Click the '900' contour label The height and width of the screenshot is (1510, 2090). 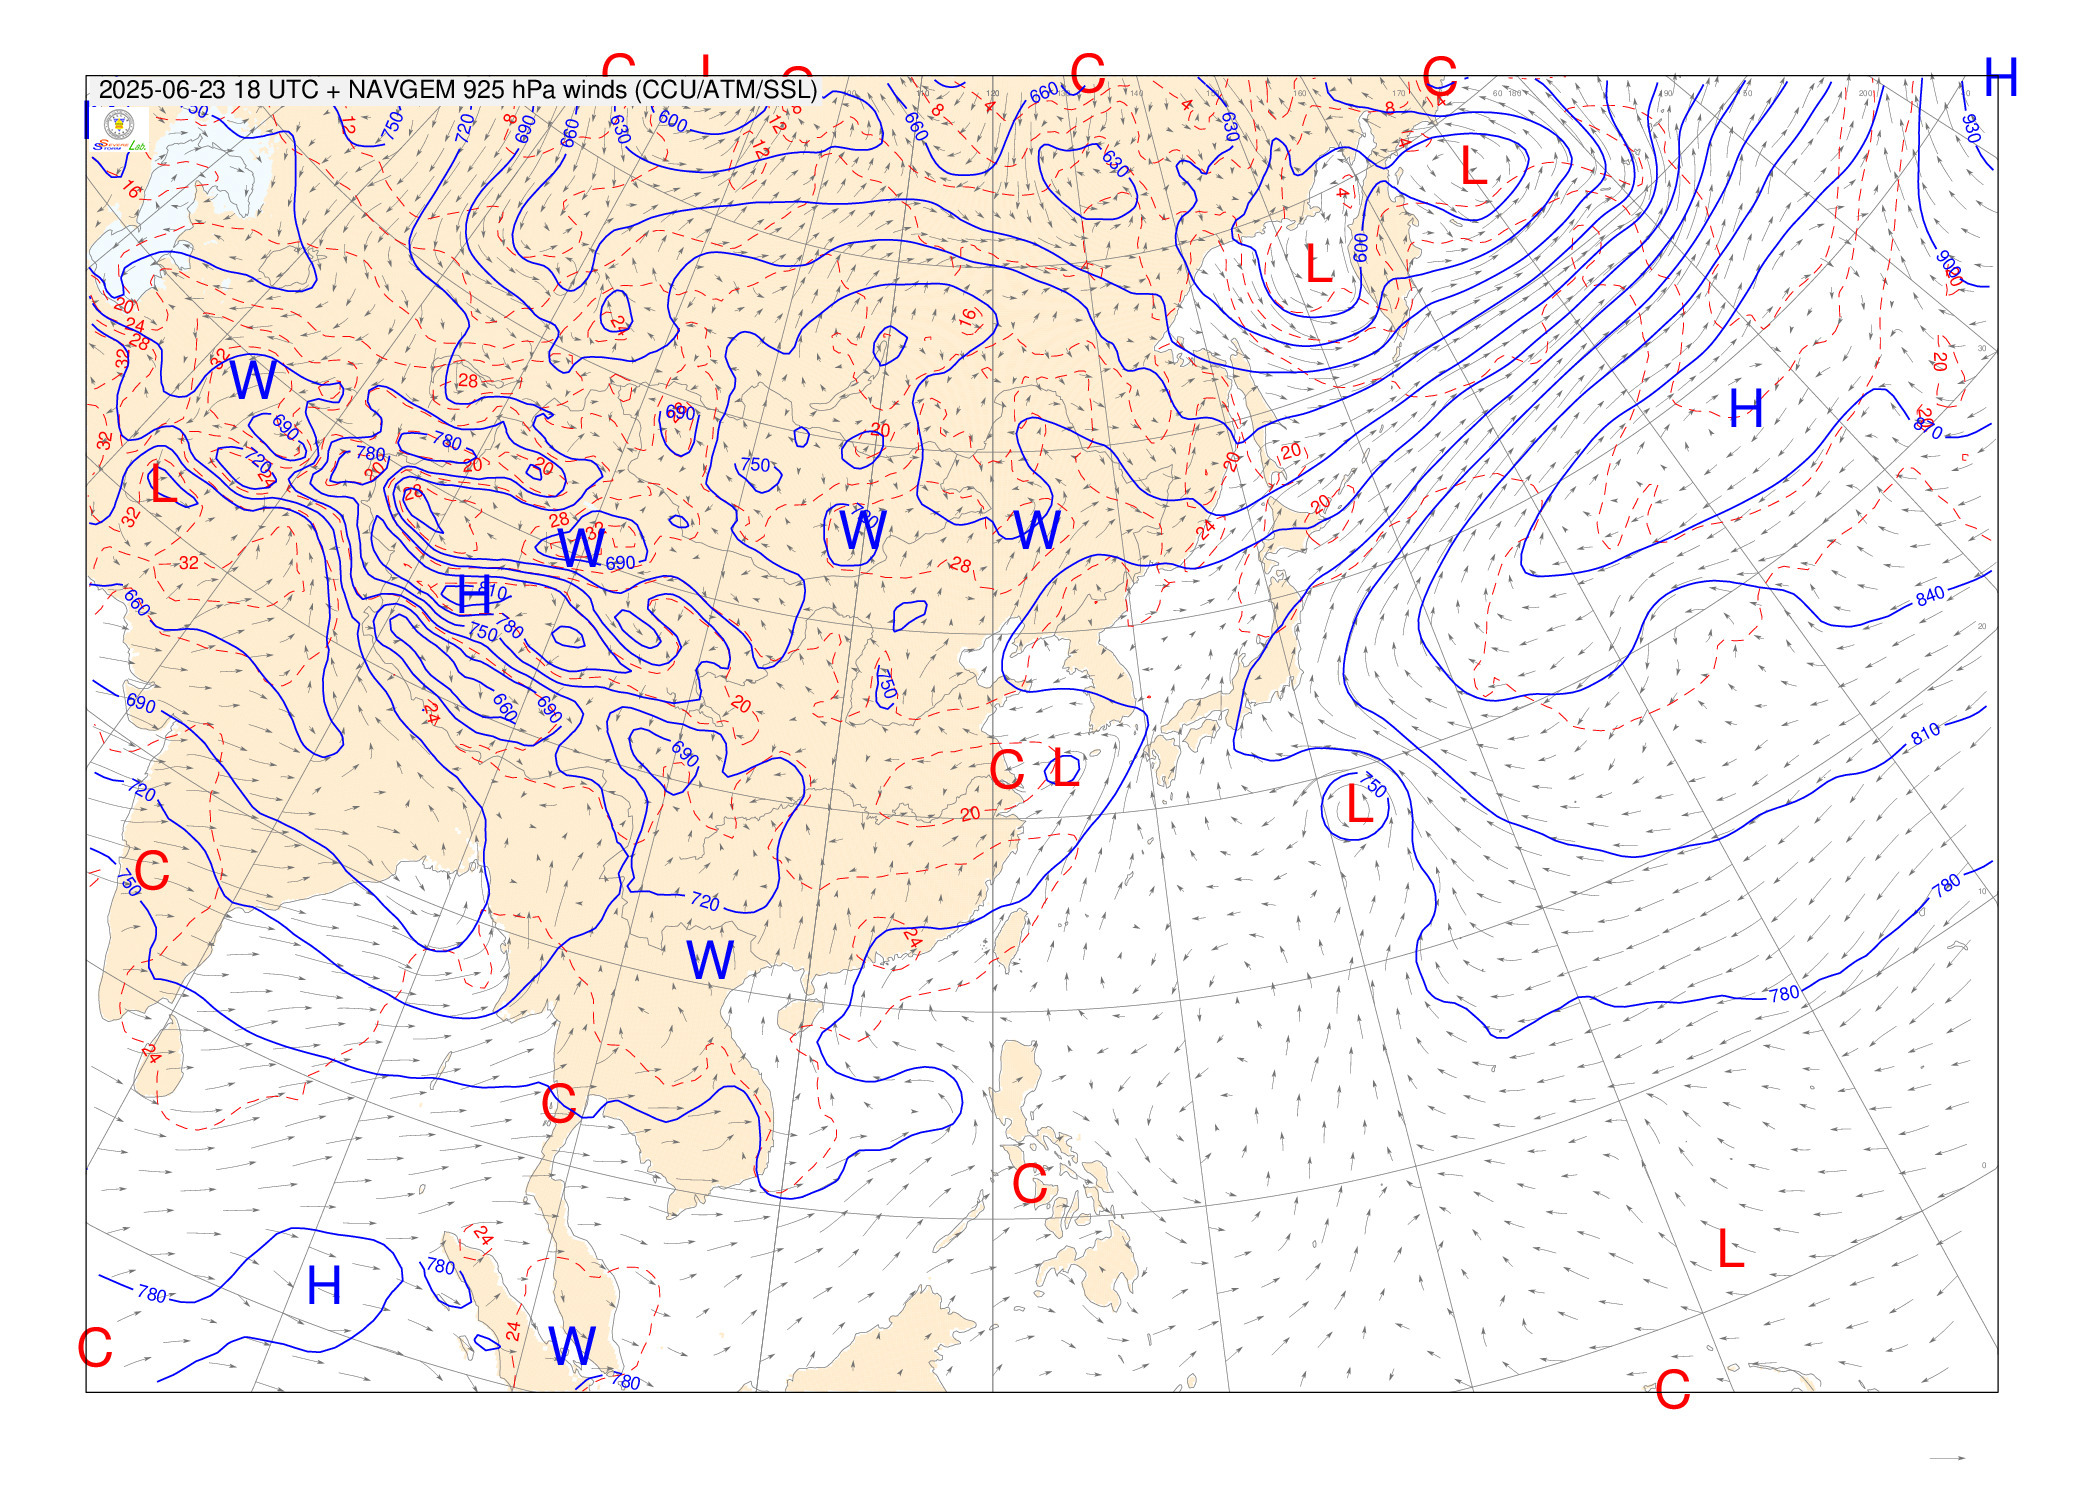coord(1949,268)
